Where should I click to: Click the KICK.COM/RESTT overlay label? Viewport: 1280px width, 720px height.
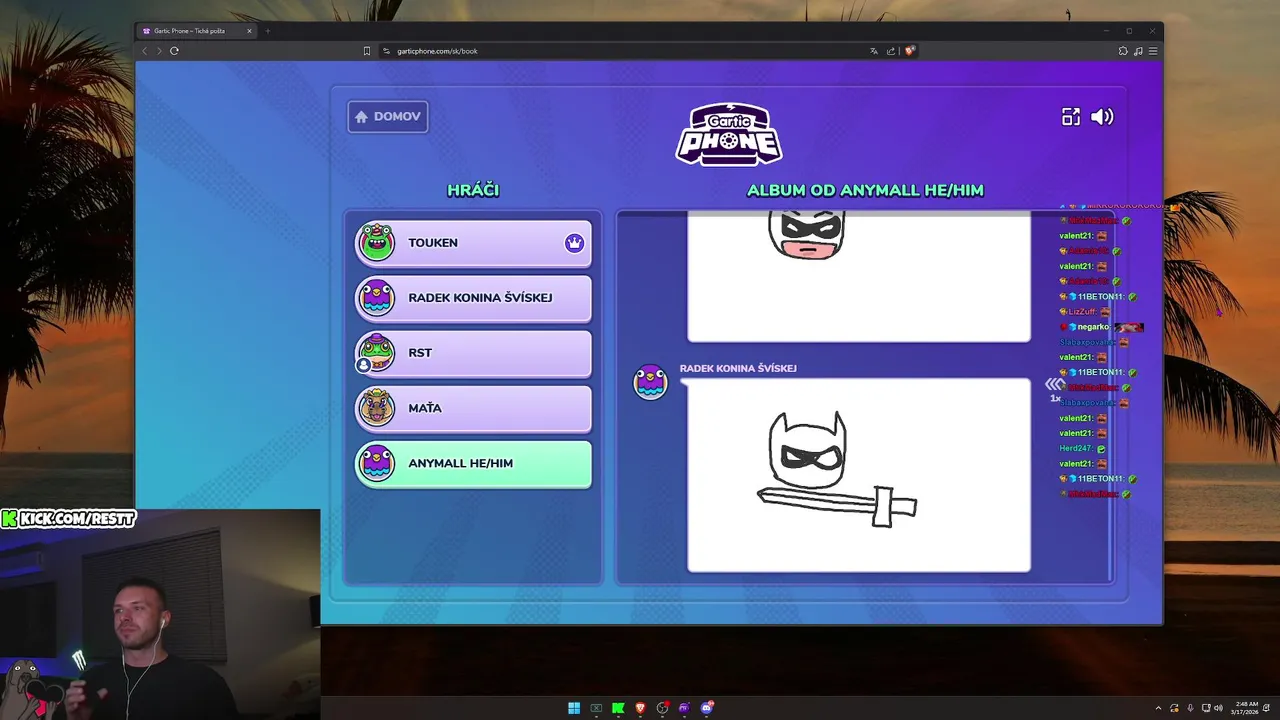coord(68,518)
